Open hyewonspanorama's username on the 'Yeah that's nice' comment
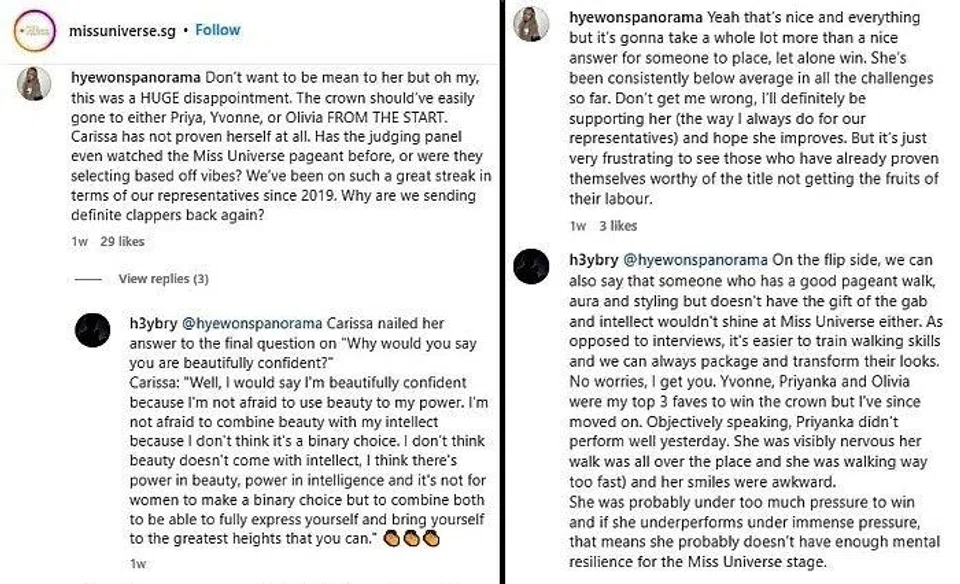This screenshot has width=960, height=584. [635, 18]
